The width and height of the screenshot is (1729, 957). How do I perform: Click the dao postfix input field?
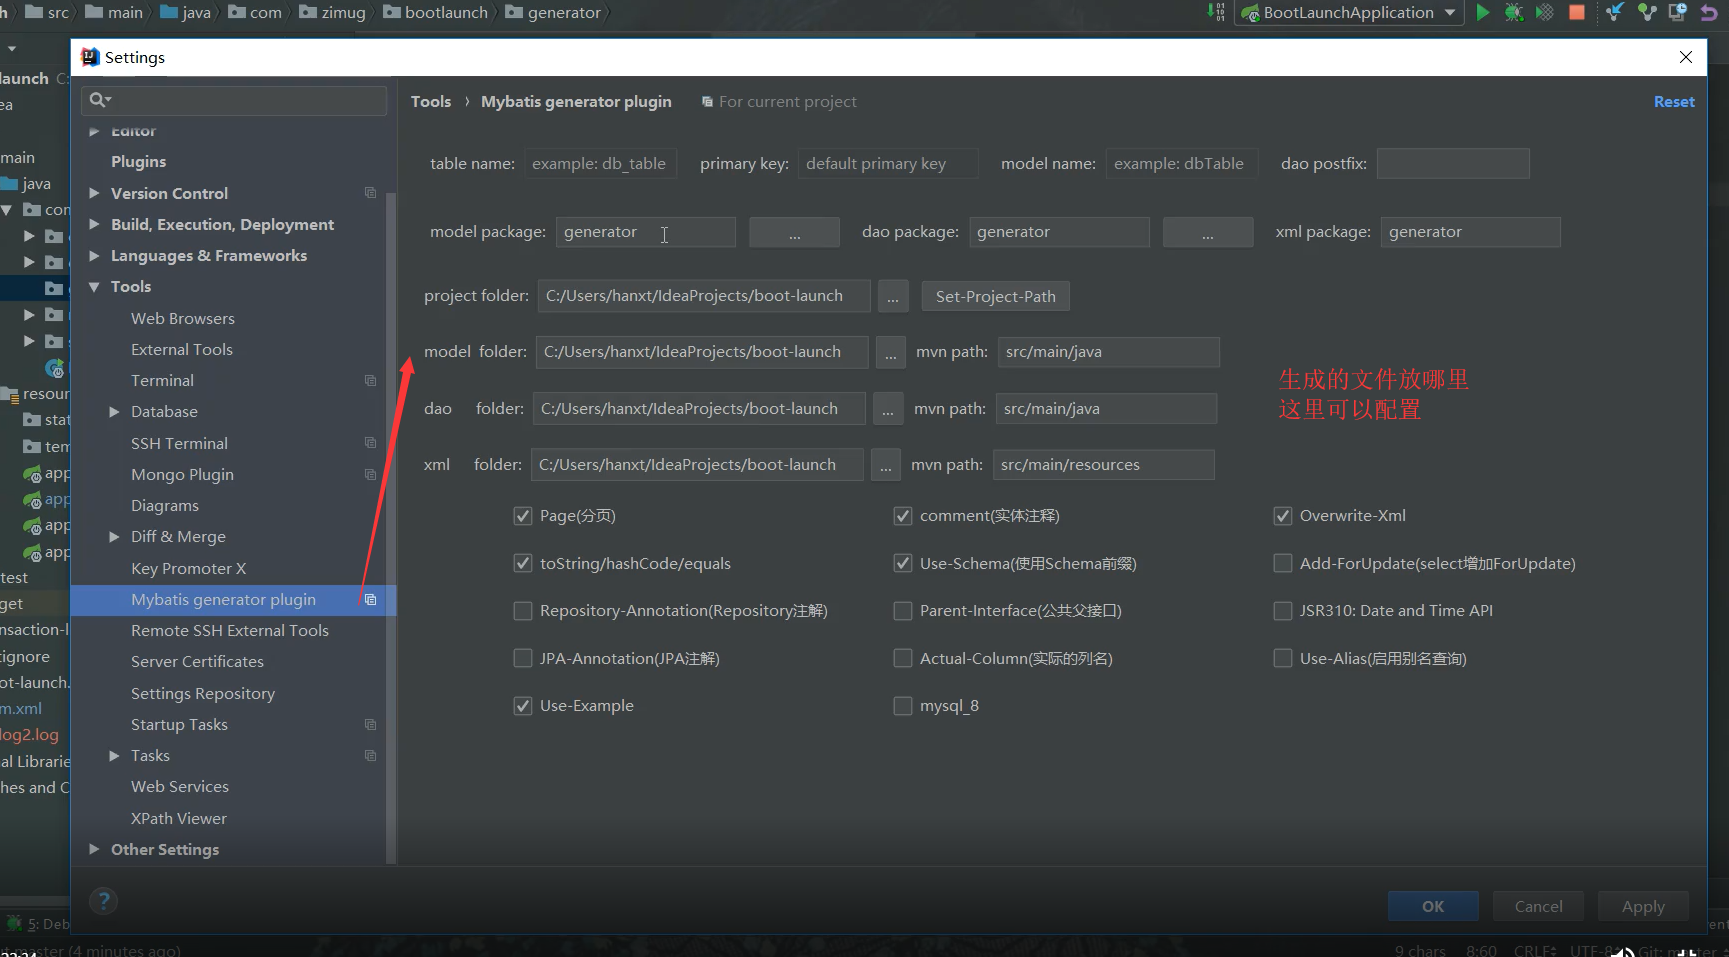pyautogui.click(x=1453, y=164)
